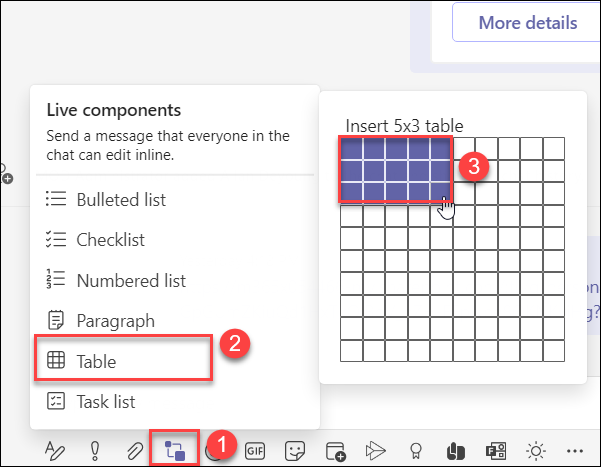The width and height of the screenshot is (601, 467).
Task: Choose Task list from the menu
Action: click(x=105, y=402)
